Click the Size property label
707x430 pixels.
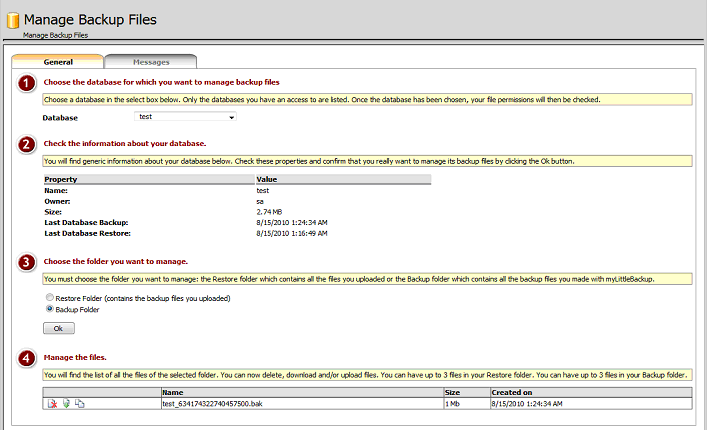click(x=53, y=211)
